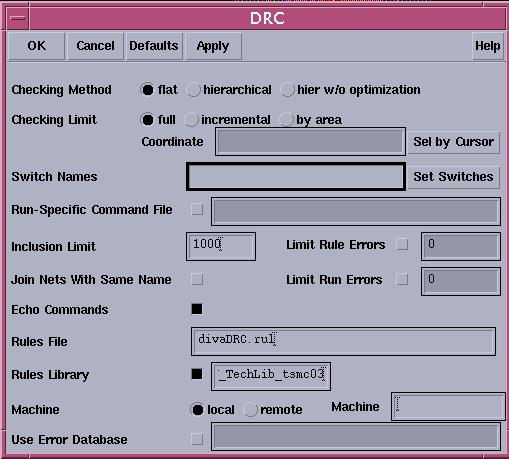
Task: Click Sel by Cursor button
Action: click(454, 142)
